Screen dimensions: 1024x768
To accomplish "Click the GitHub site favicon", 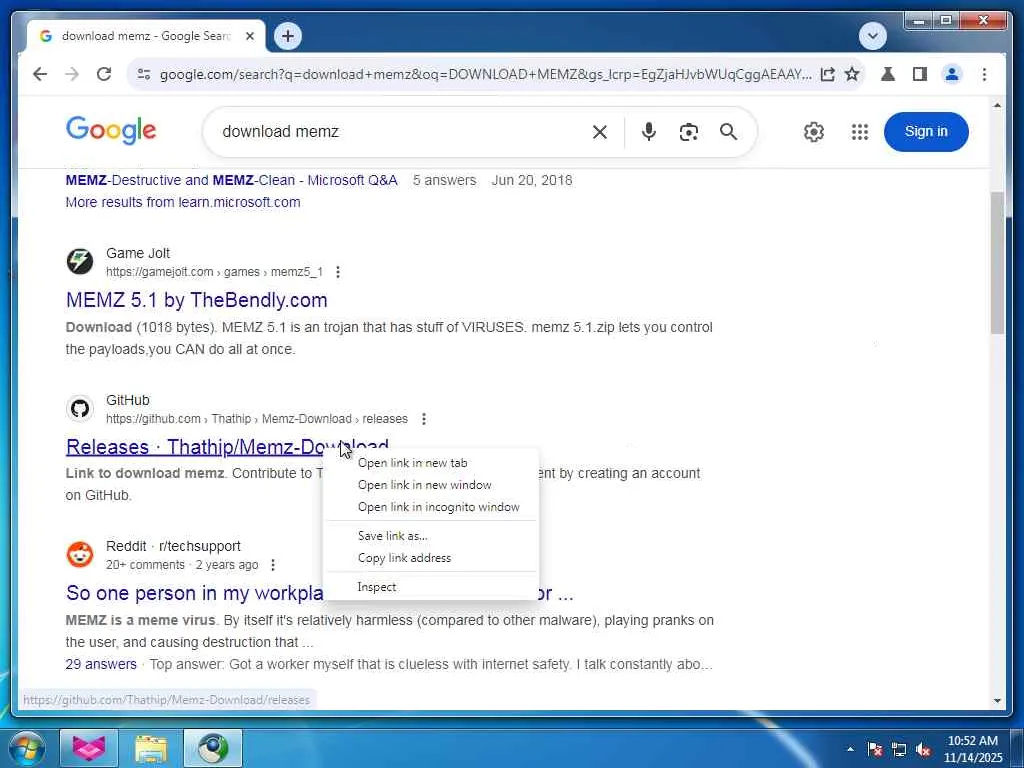I will tap(80, 409).
